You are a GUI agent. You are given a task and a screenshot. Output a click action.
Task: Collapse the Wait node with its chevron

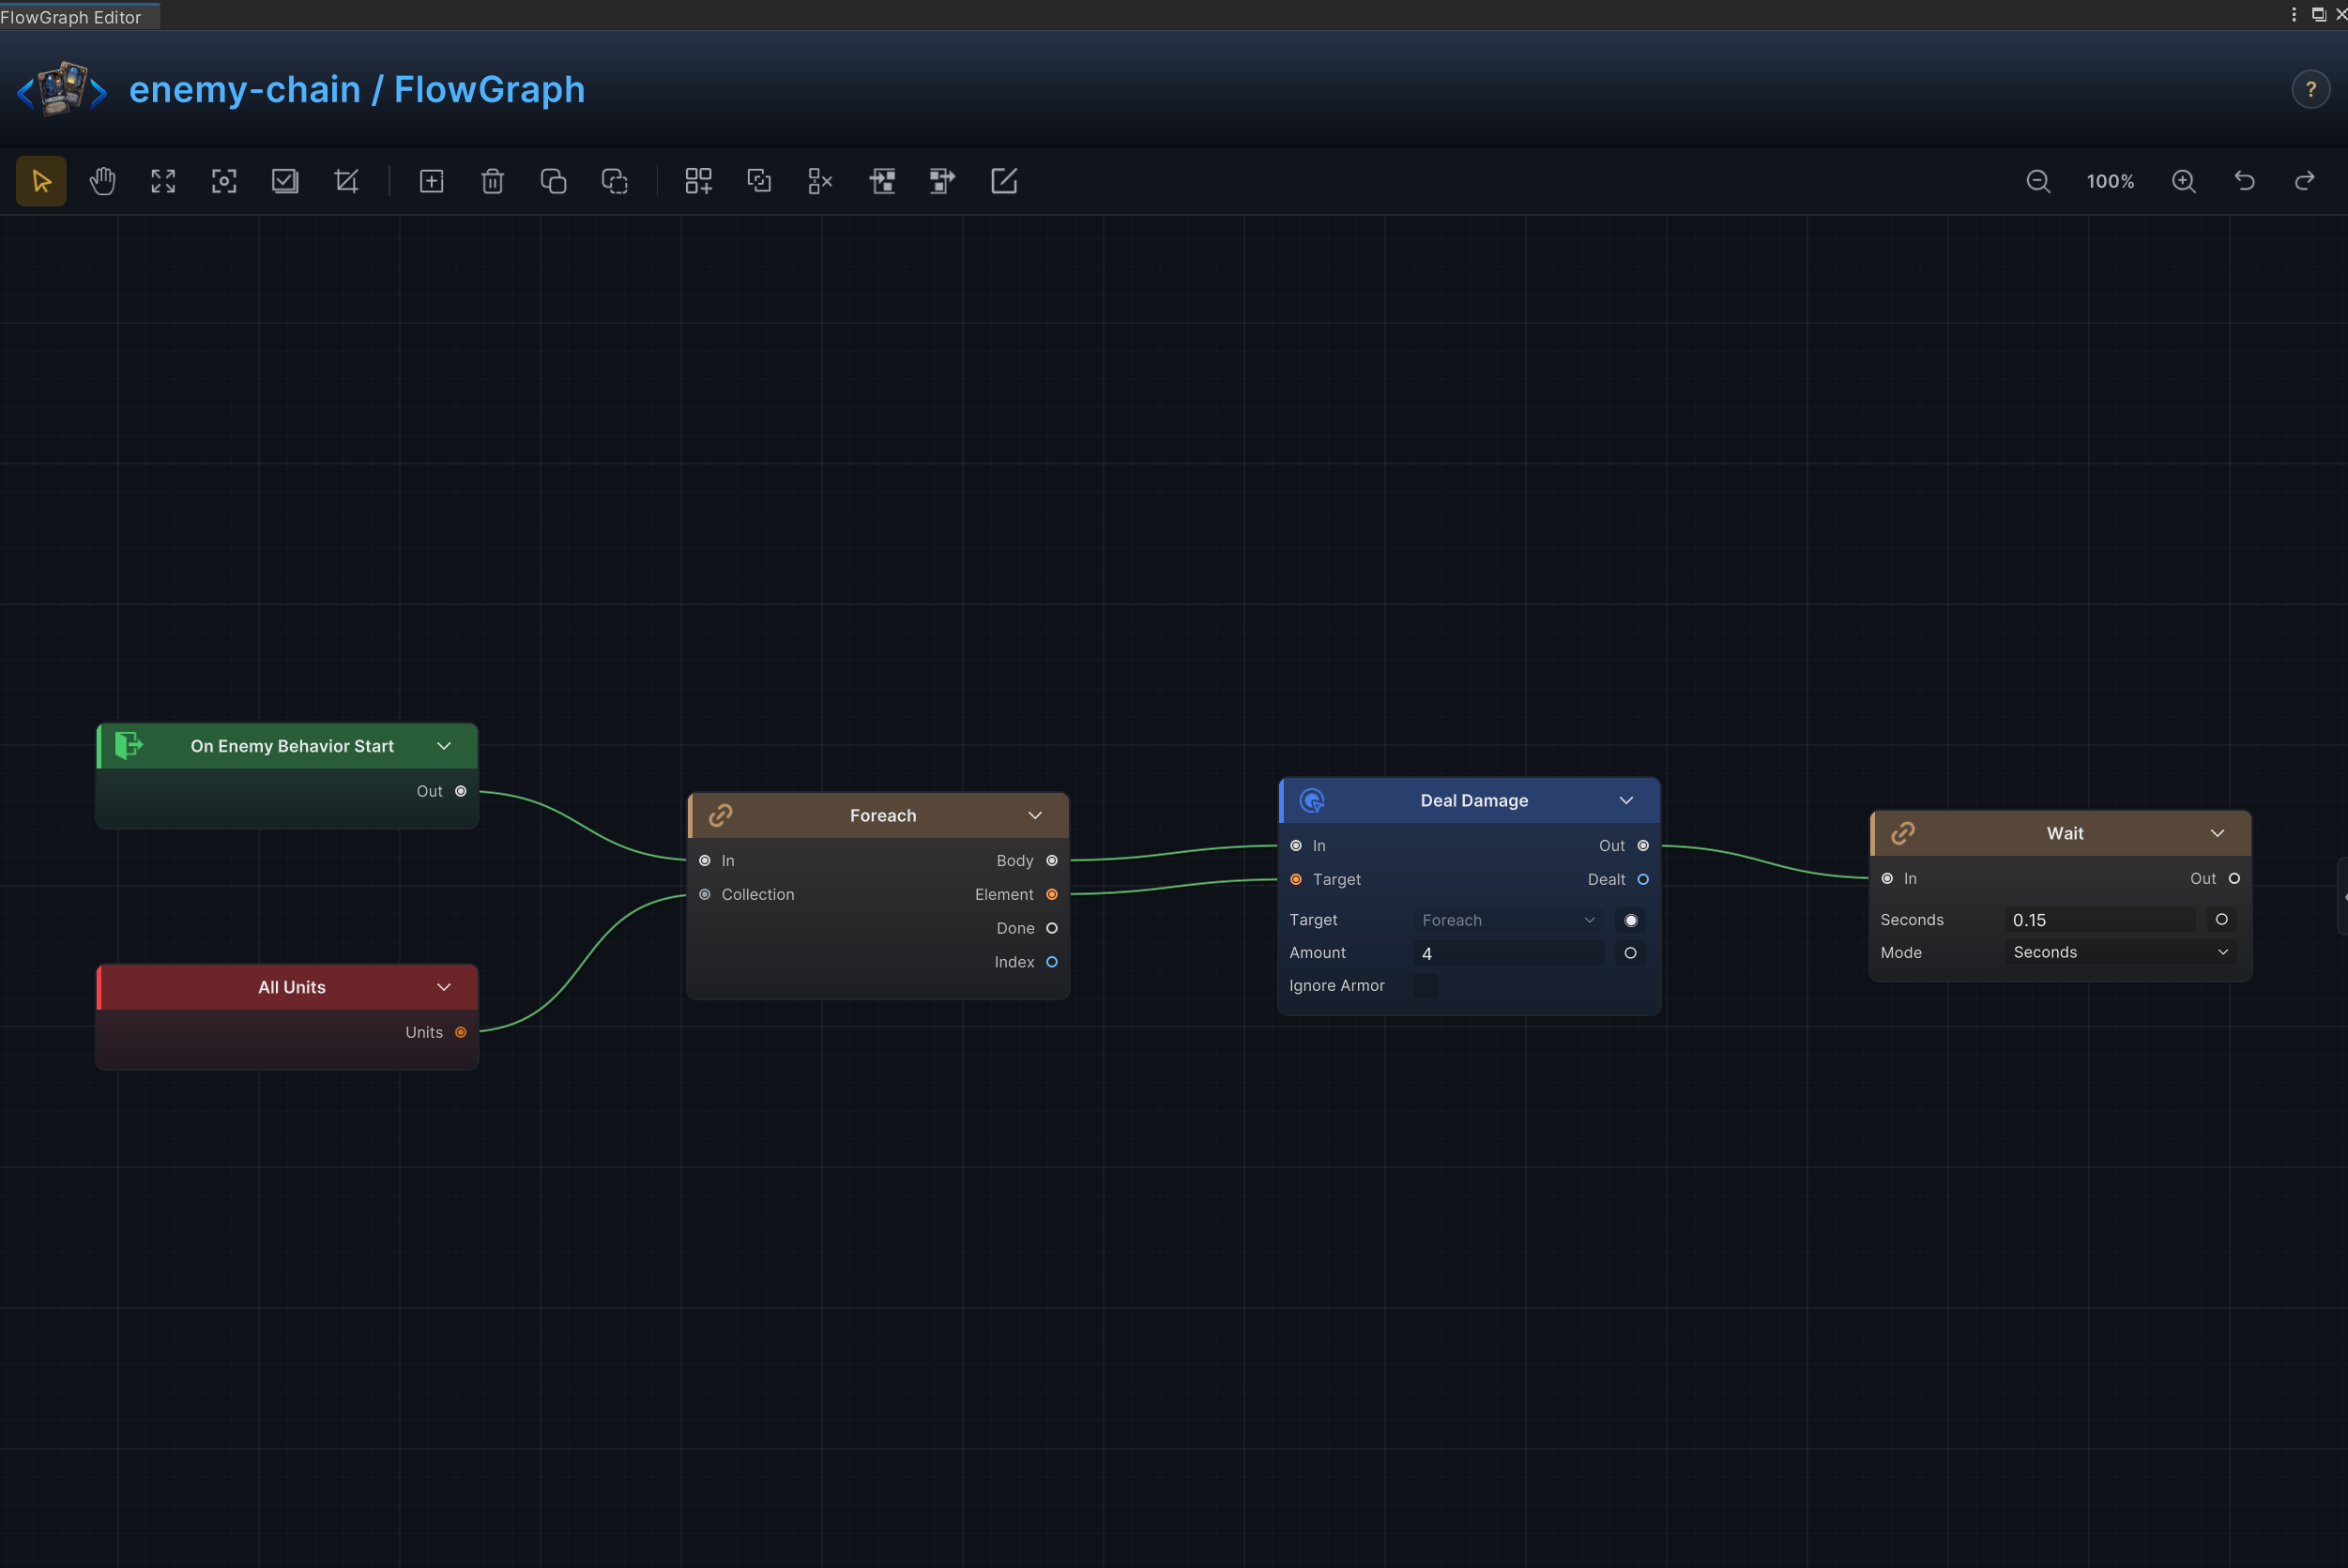tap(2217, 833)
